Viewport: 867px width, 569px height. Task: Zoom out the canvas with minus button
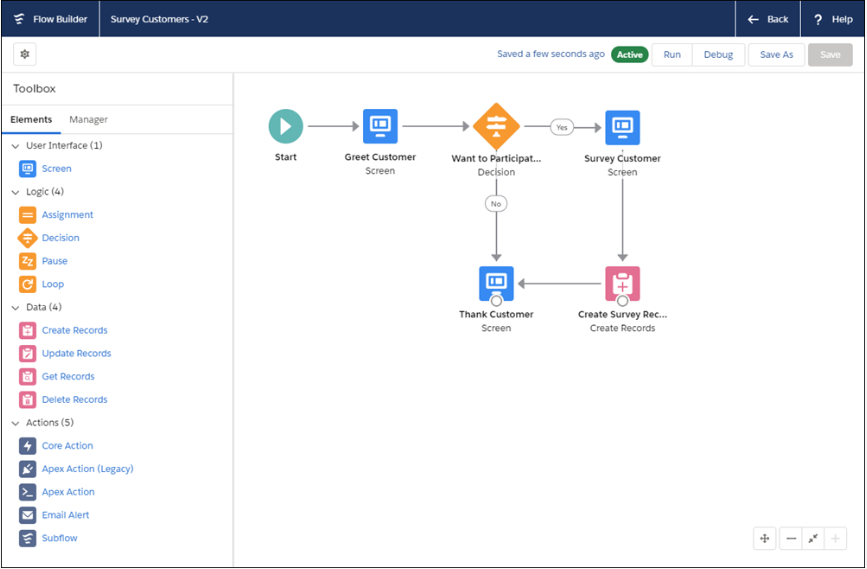pyautogui.click(x=791, y=539)
